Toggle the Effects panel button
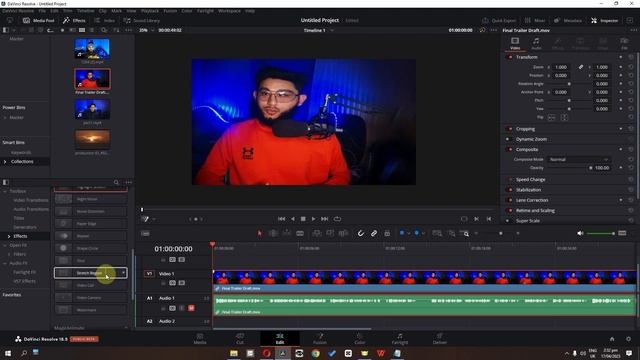640x360 pixels. [x=74, y=20]
